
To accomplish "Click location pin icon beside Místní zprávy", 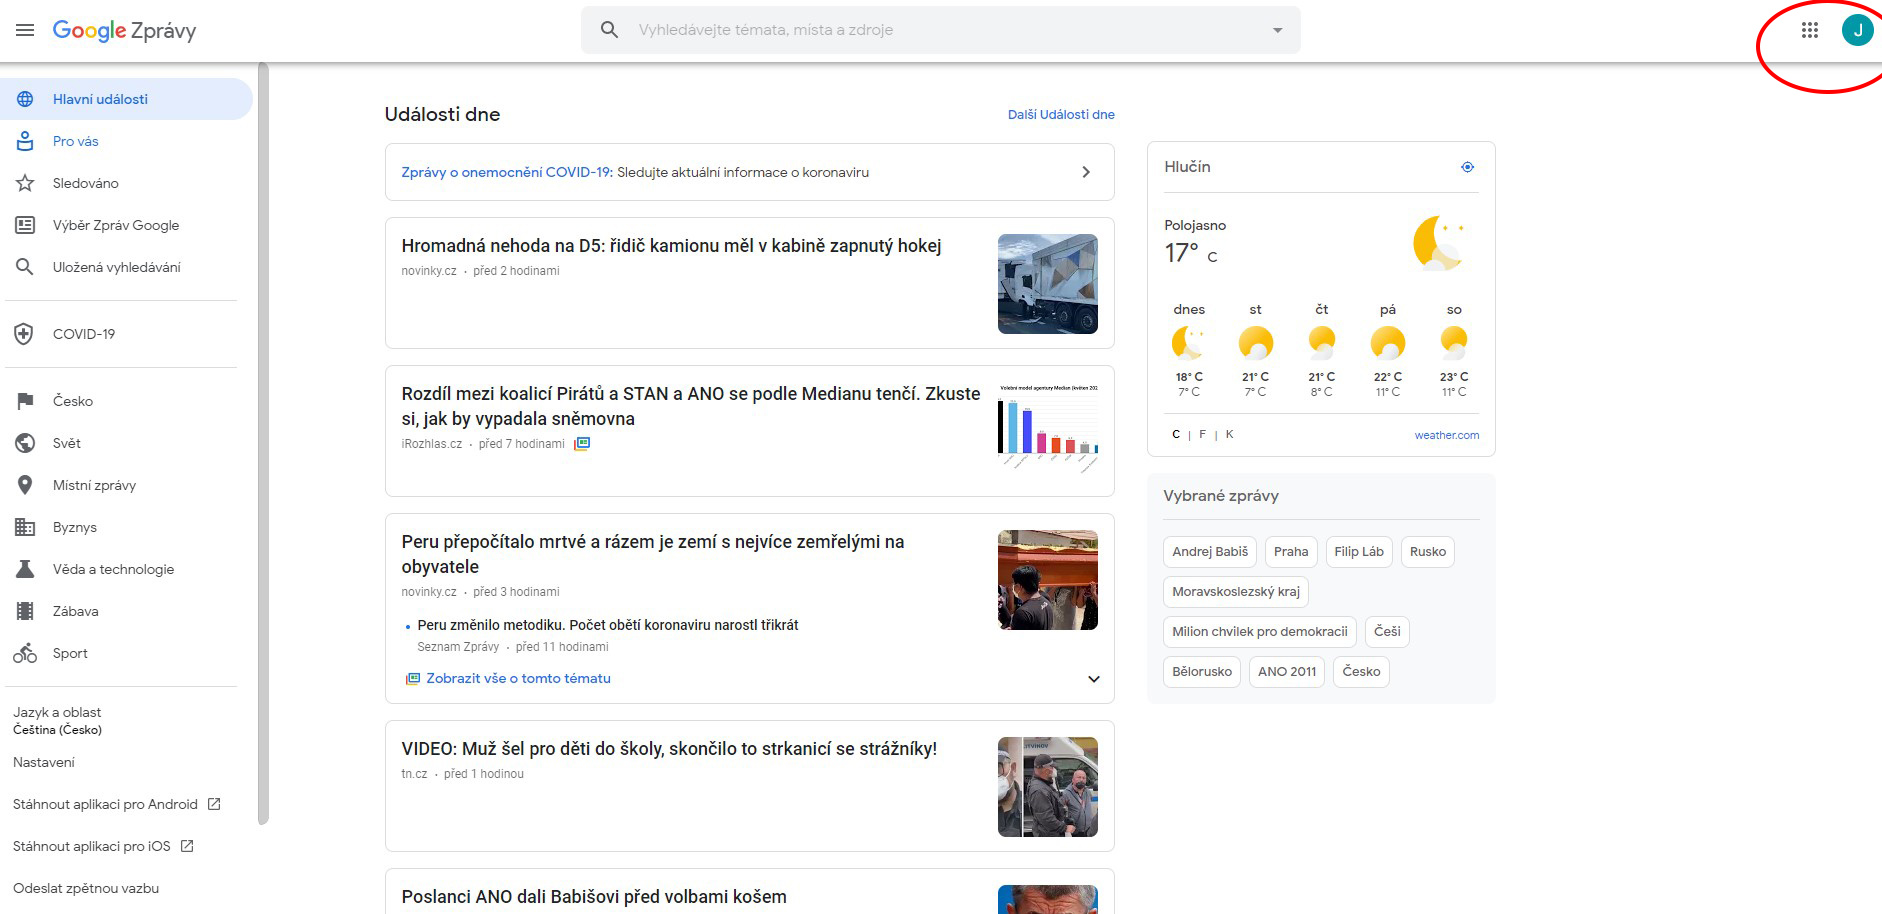I will click(x=25, y=485).
